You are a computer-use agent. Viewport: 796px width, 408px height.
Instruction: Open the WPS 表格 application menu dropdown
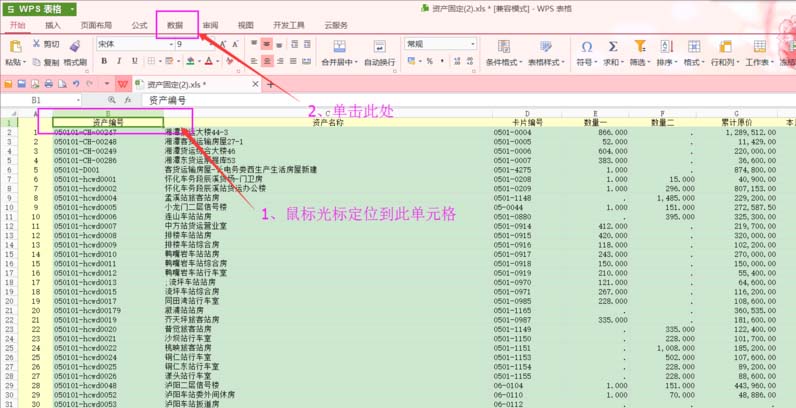73,8
